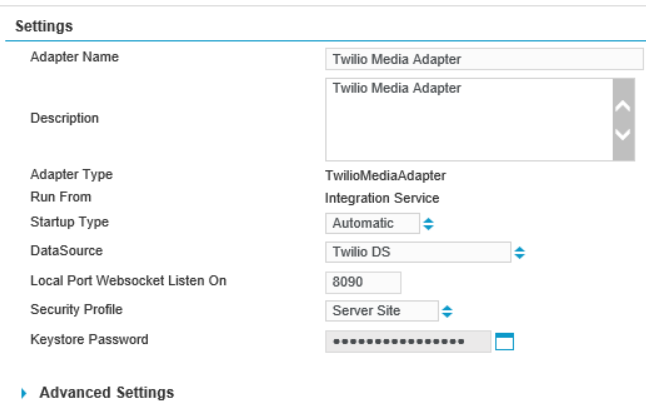
Task: Open the DataSource dropdown showing Twilio DS
Action: coord(418,252)
